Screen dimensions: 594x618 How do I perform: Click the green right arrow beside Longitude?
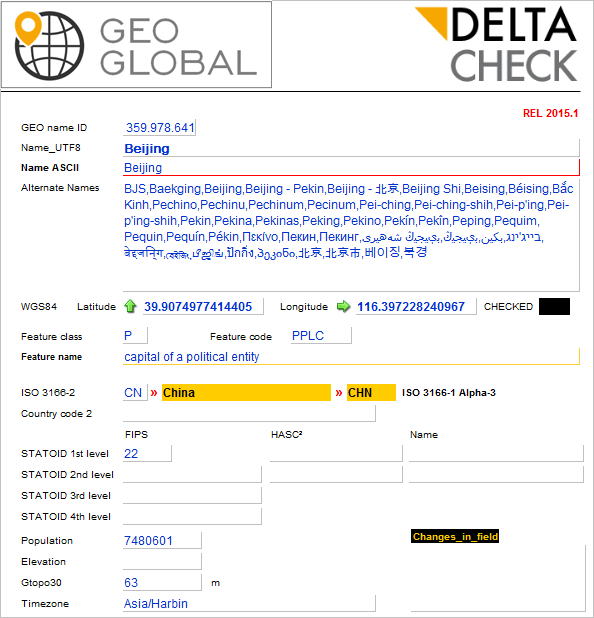click(x=343, y=306)
